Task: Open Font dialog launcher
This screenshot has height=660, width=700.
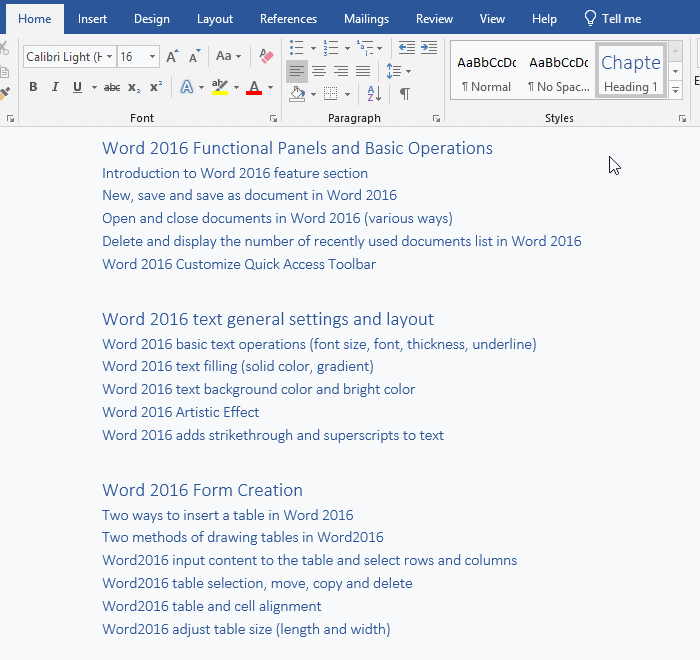Action: [x=273, y=118]
